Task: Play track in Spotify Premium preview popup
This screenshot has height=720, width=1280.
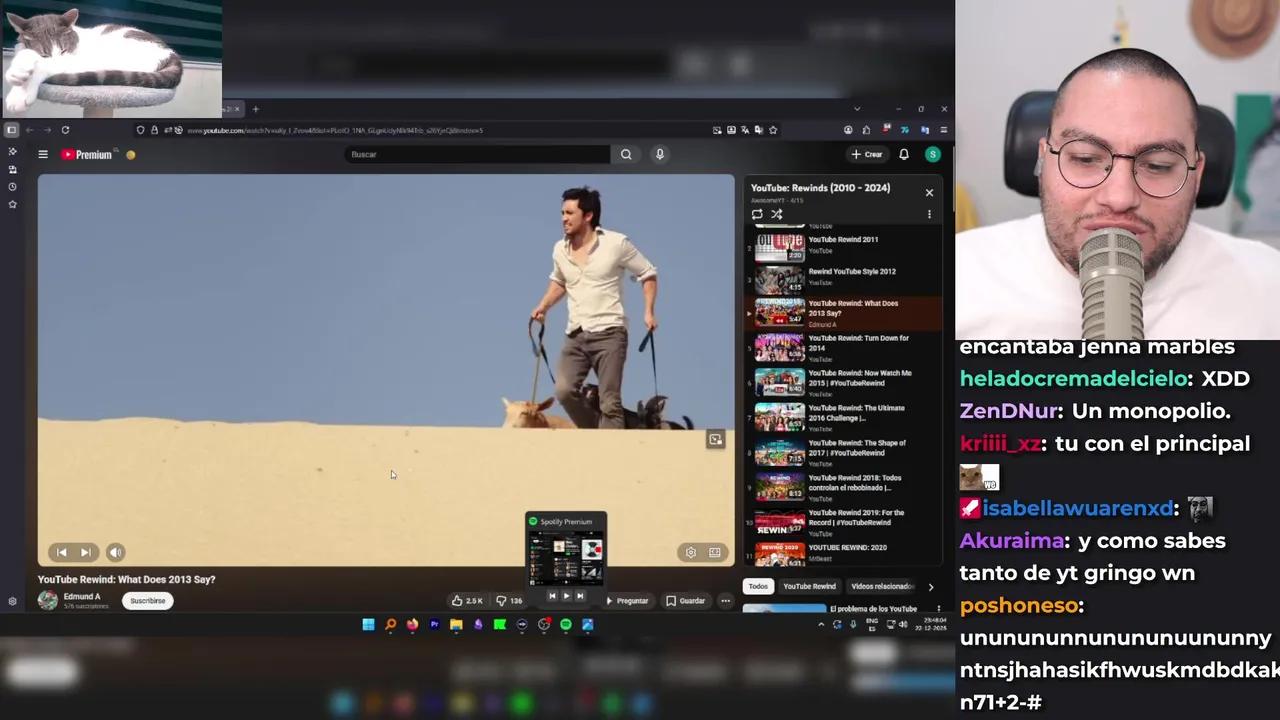Action: [566, 596]
